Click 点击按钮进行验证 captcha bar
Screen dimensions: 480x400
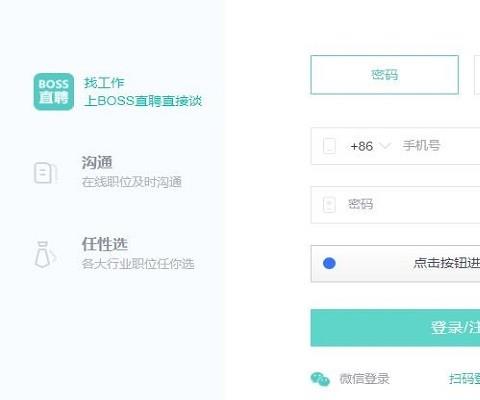click(395, 264)
